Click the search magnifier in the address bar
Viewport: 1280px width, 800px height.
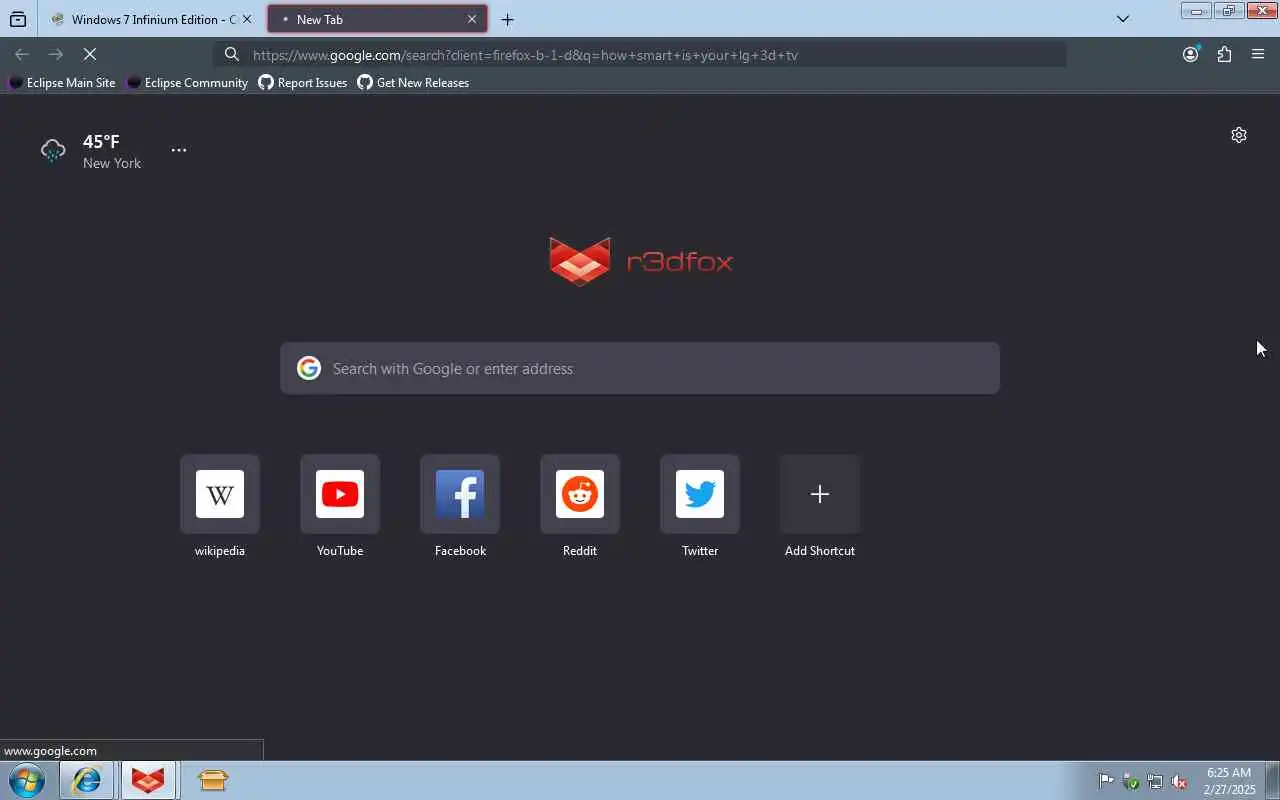click(231, 55)
